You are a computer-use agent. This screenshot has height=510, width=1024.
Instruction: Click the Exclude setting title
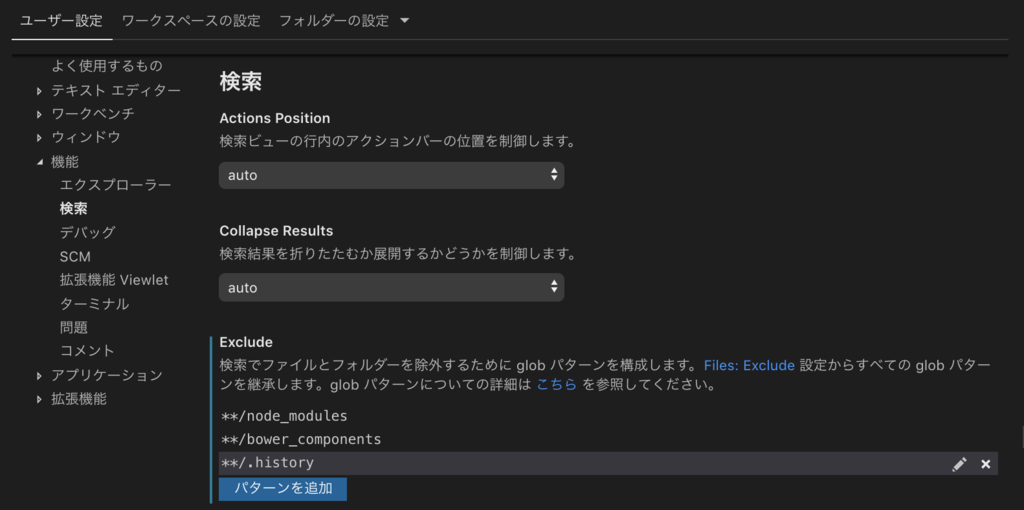point(246,342)
